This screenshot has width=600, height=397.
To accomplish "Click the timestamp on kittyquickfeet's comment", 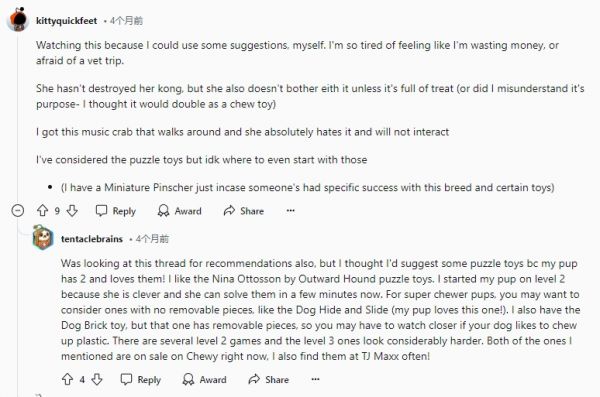I will [126, 21].
